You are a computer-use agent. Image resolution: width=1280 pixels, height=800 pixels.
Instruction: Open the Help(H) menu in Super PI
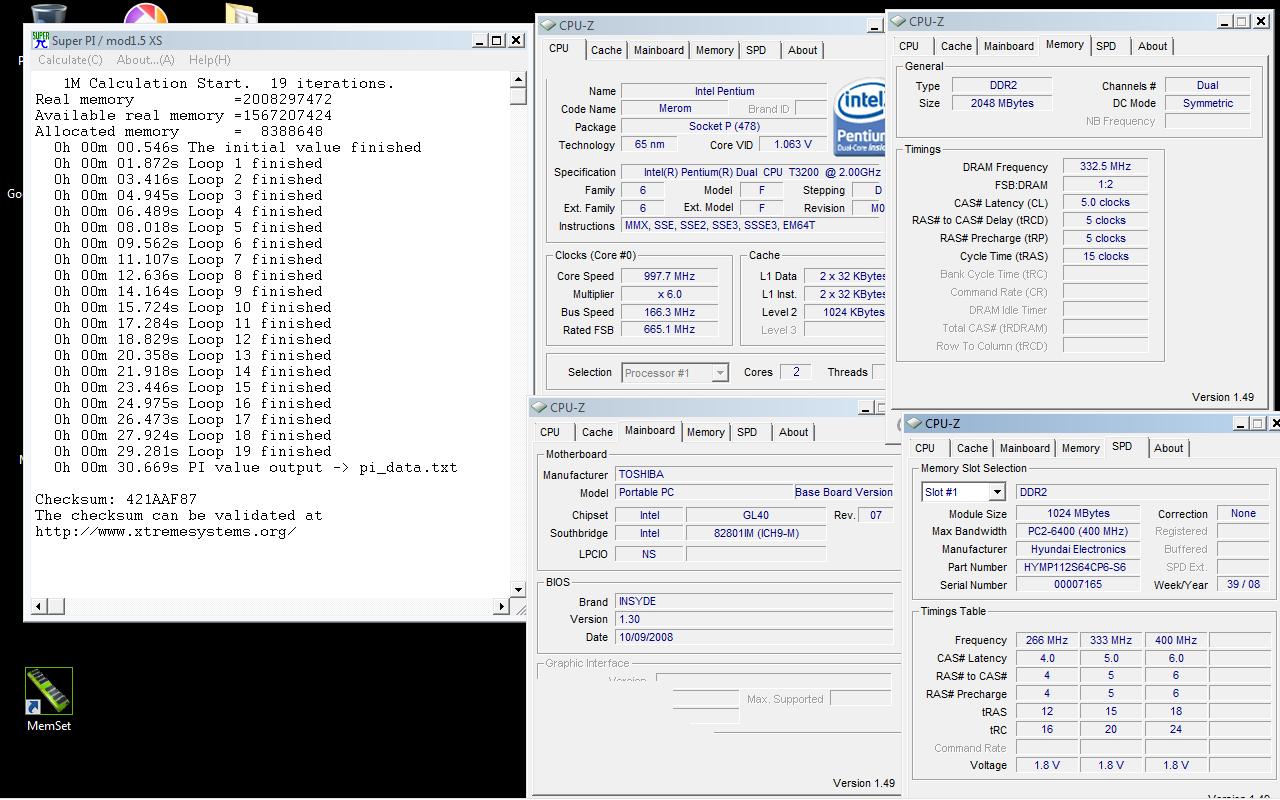point(209,60)
